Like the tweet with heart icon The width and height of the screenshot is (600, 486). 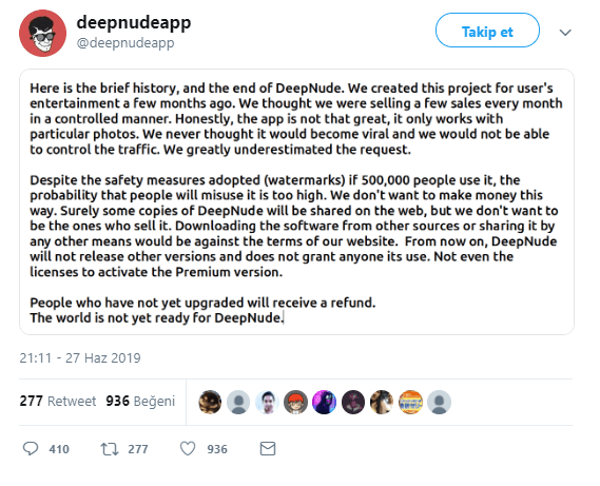tap(187, 449)
